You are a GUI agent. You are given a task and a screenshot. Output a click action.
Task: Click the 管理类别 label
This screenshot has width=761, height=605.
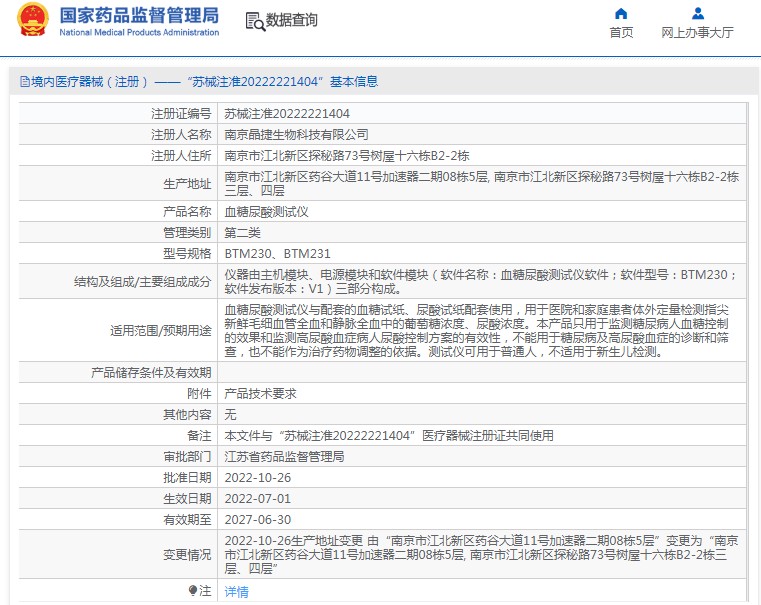click(187, 232)
